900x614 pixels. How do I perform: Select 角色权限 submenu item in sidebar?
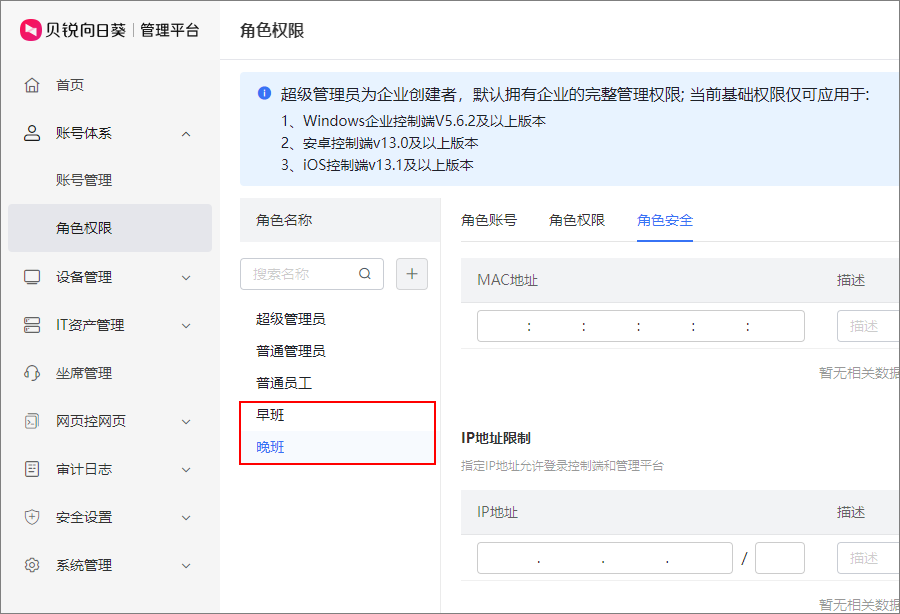(110, 228)
